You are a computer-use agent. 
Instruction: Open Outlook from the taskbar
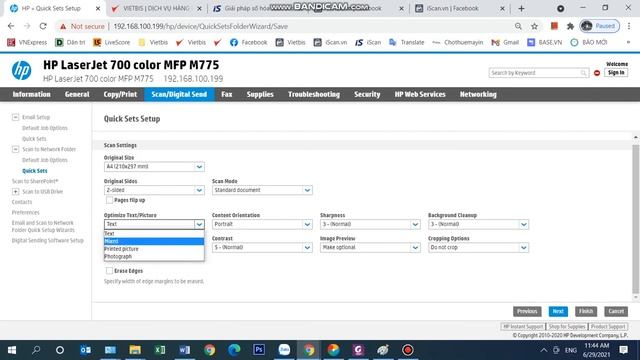(x=85, y=350)
